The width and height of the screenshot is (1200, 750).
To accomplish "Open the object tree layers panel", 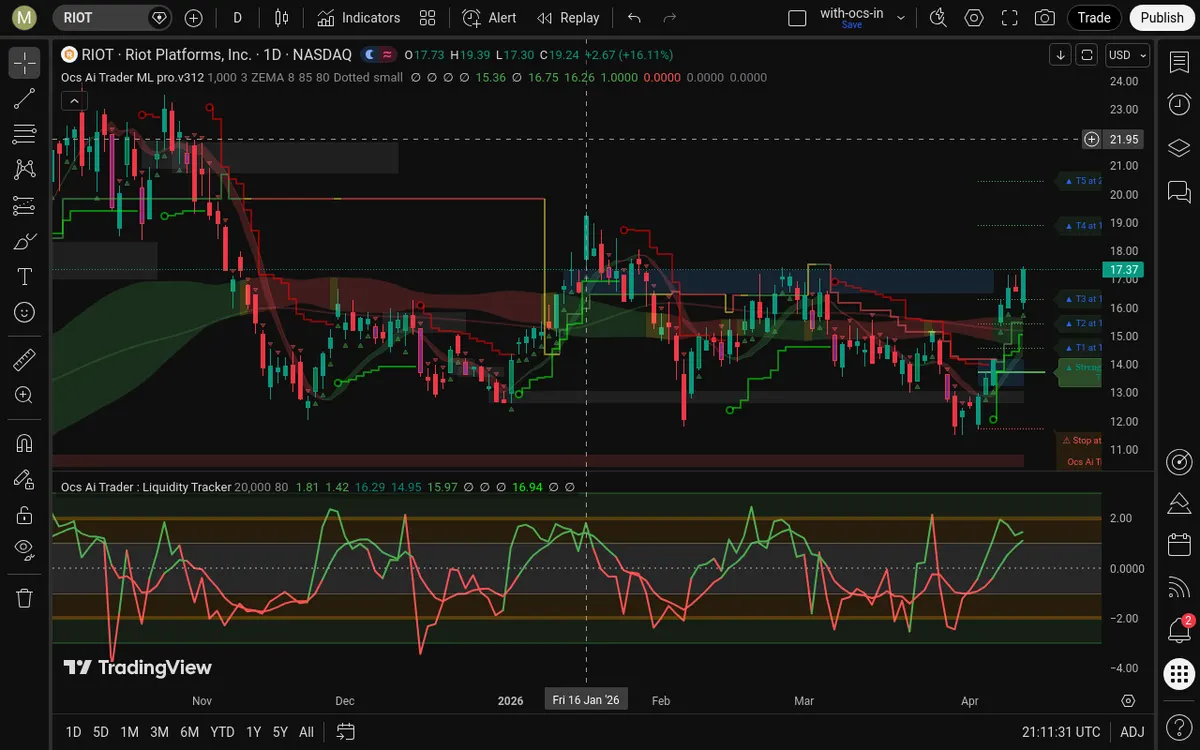I will (x=1179, y=147).
